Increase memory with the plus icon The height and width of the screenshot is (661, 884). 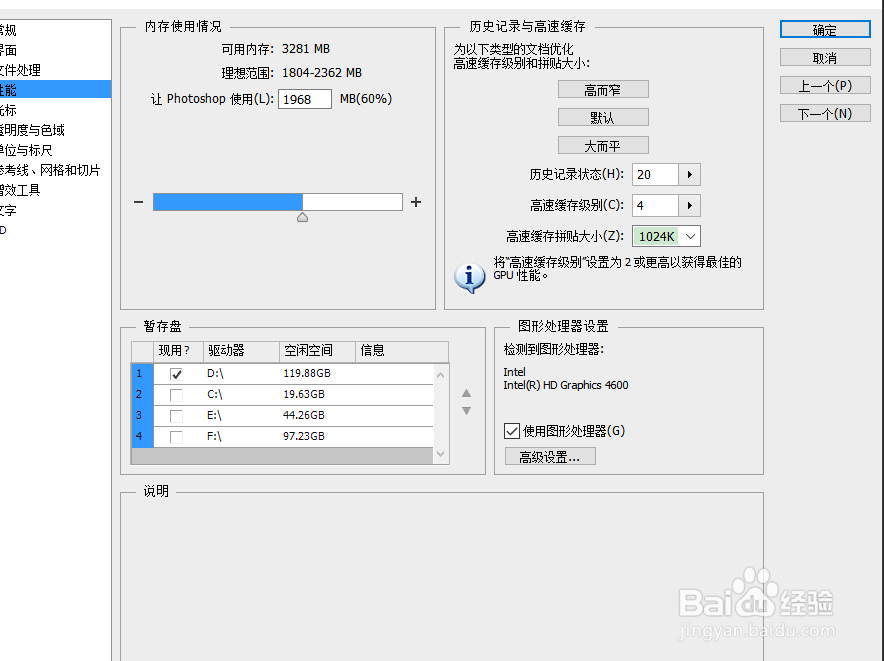tap(416, 202)
